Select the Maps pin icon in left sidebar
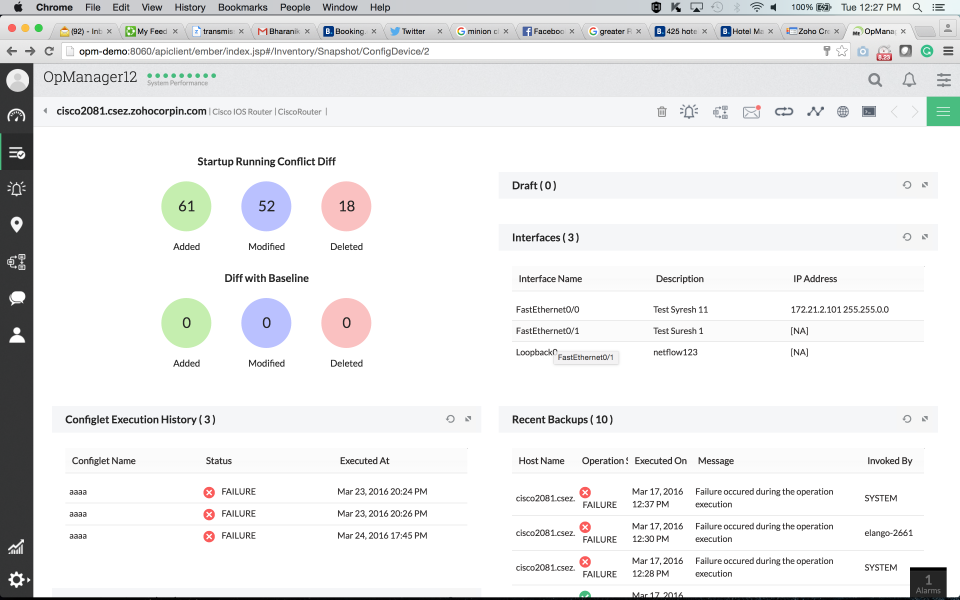This screenshot has width=960, height=600. coord(16,224)
